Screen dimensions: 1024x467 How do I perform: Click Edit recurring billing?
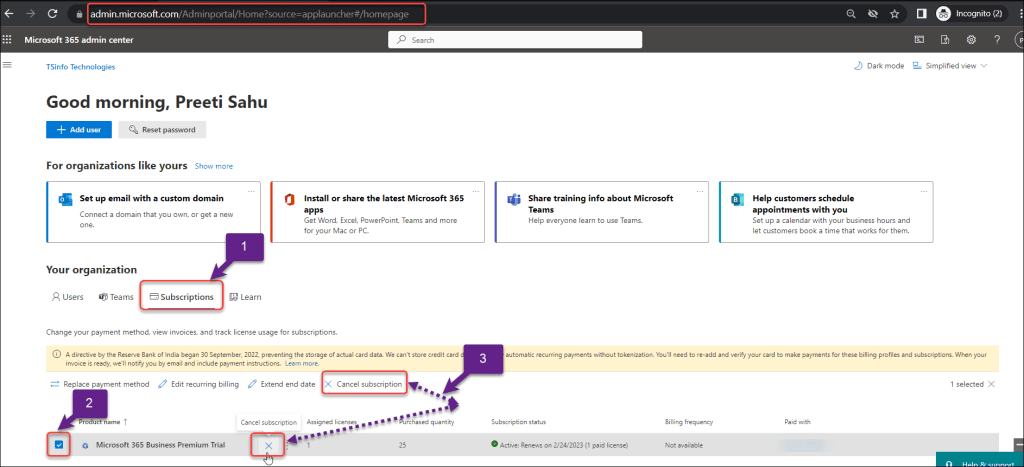pyautogui.click(x=199, y=384)
